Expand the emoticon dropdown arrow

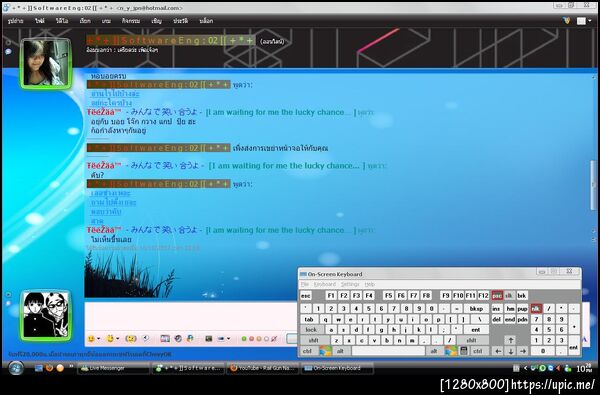[99, 339]
